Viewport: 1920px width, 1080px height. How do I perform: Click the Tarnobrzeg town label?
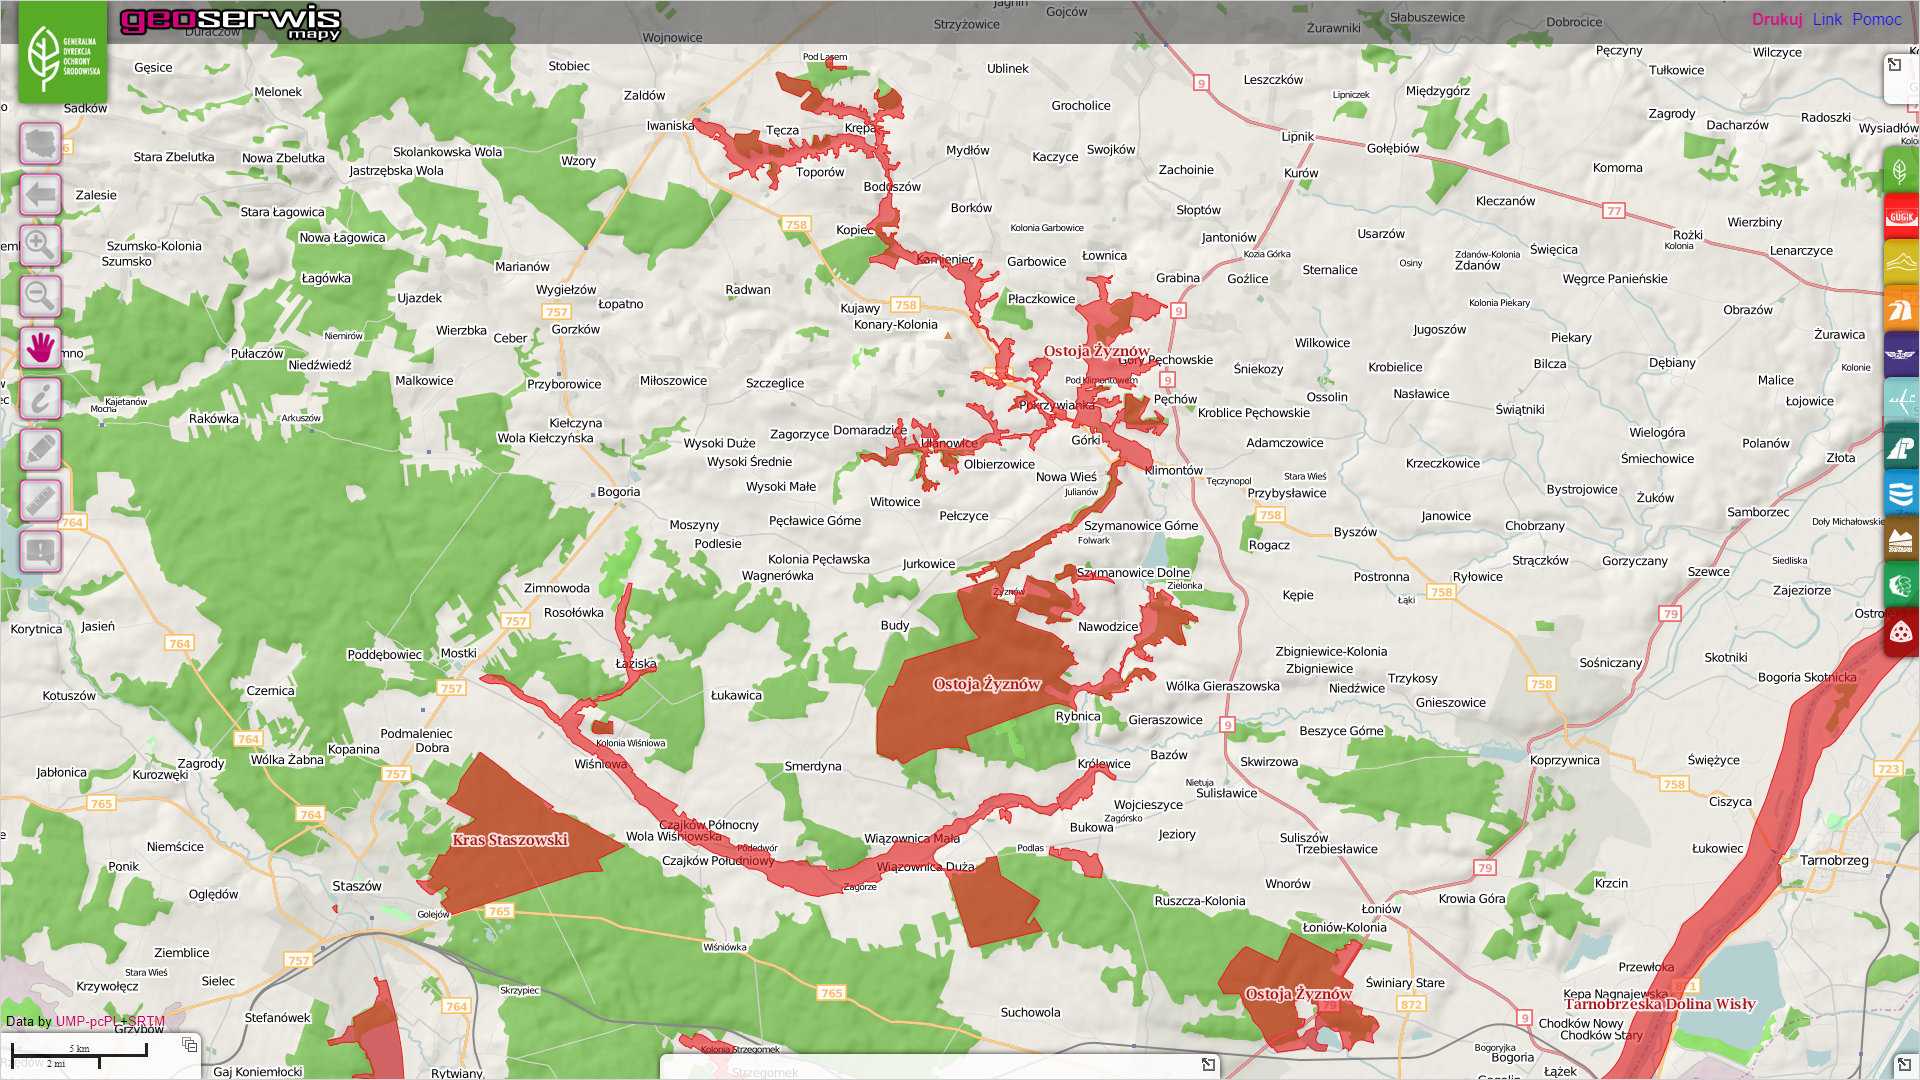point(1834,860)
